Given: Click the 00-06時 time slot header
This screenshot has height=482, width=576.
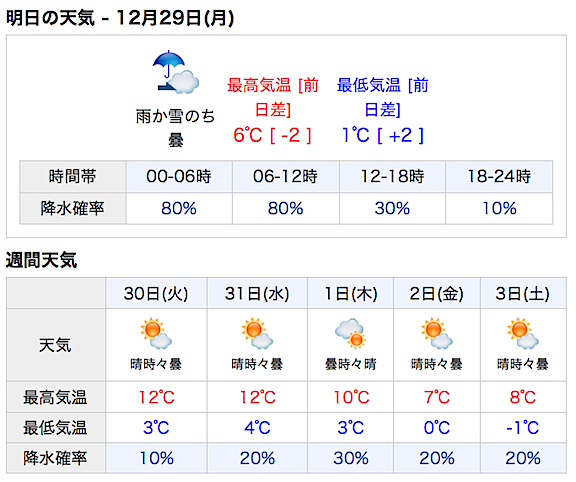Looking at the screenshot, I should tap(179, 176).
